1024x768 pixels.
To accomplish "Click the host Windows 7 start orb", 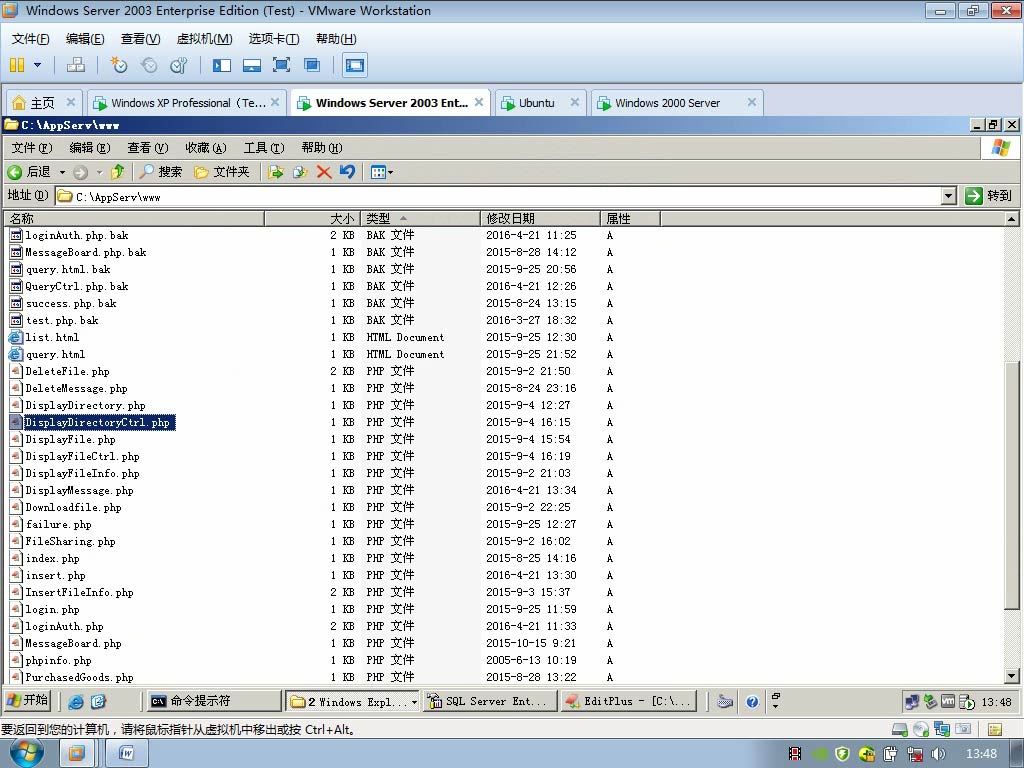I will point(27,753).
